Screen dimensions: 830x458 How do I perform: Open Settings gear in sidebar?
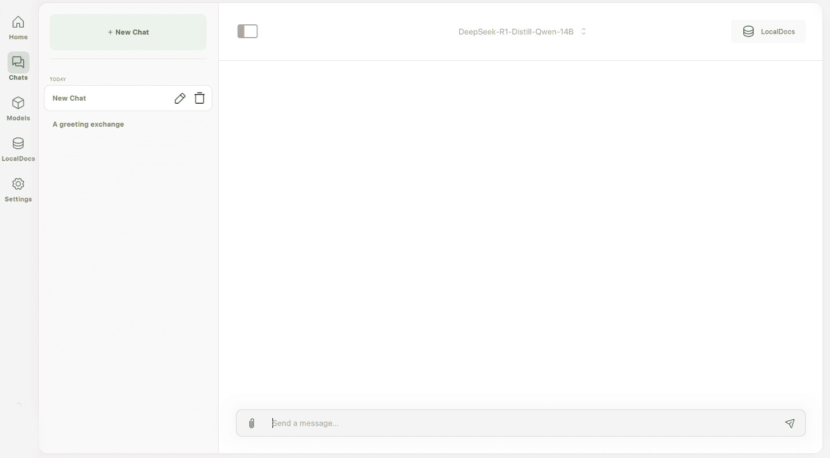pyautogui.click(x=18, y=184)
